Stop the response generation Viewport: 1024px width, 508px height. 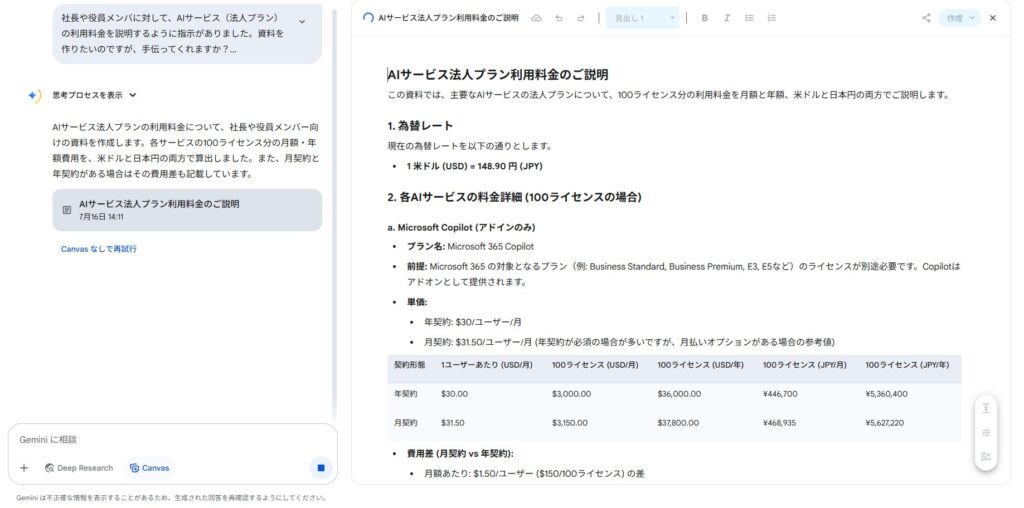[x=321, y=468]
